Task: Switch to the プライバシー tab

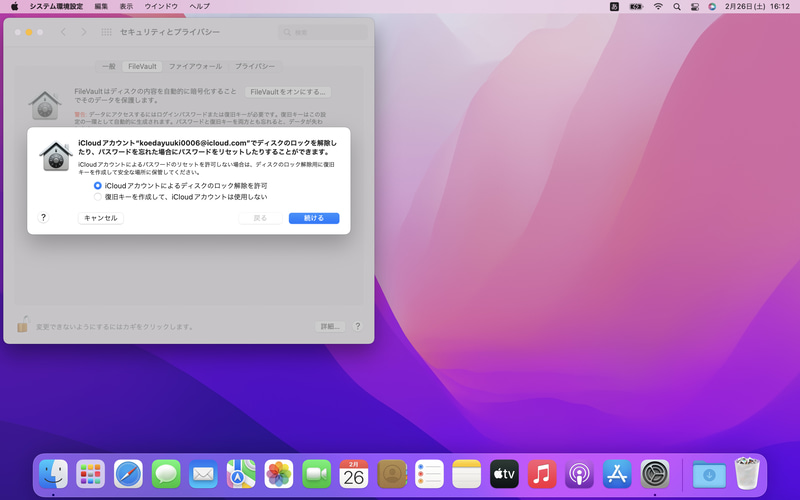Action: 255,66
